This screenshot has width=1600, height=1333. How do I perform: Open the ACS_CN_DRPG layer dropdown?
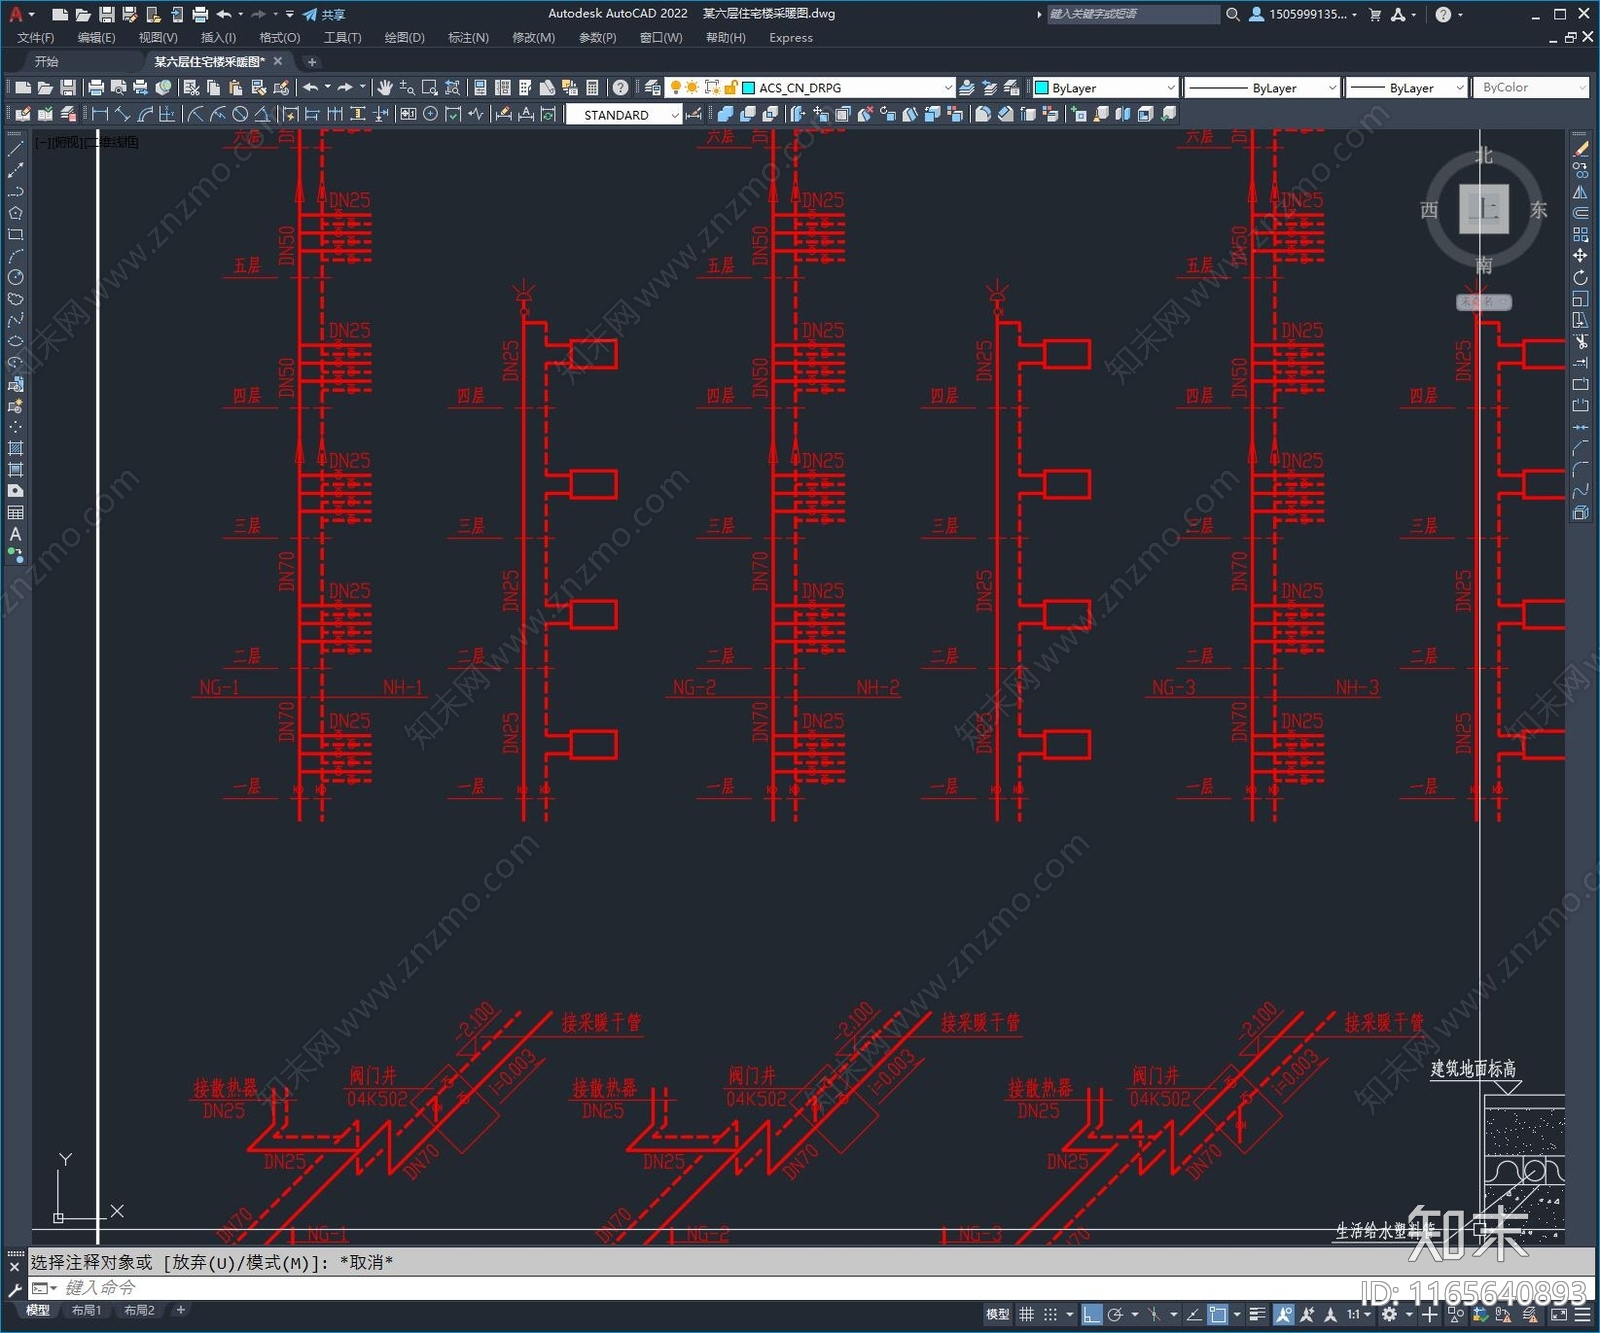coord(947,88)
